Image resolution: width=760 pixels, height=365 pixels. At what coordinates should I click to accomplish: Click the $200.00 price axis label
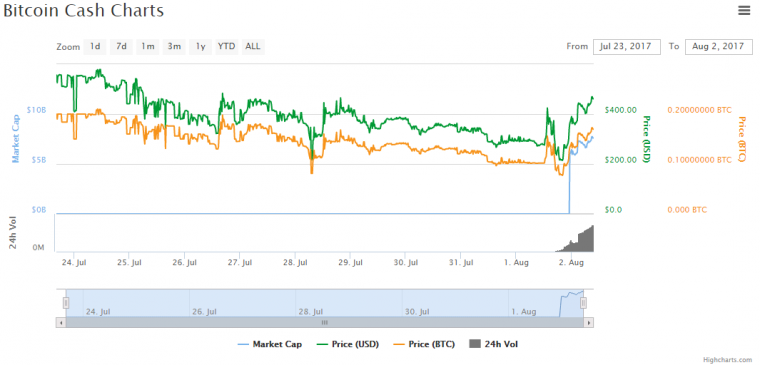[620, 159]
